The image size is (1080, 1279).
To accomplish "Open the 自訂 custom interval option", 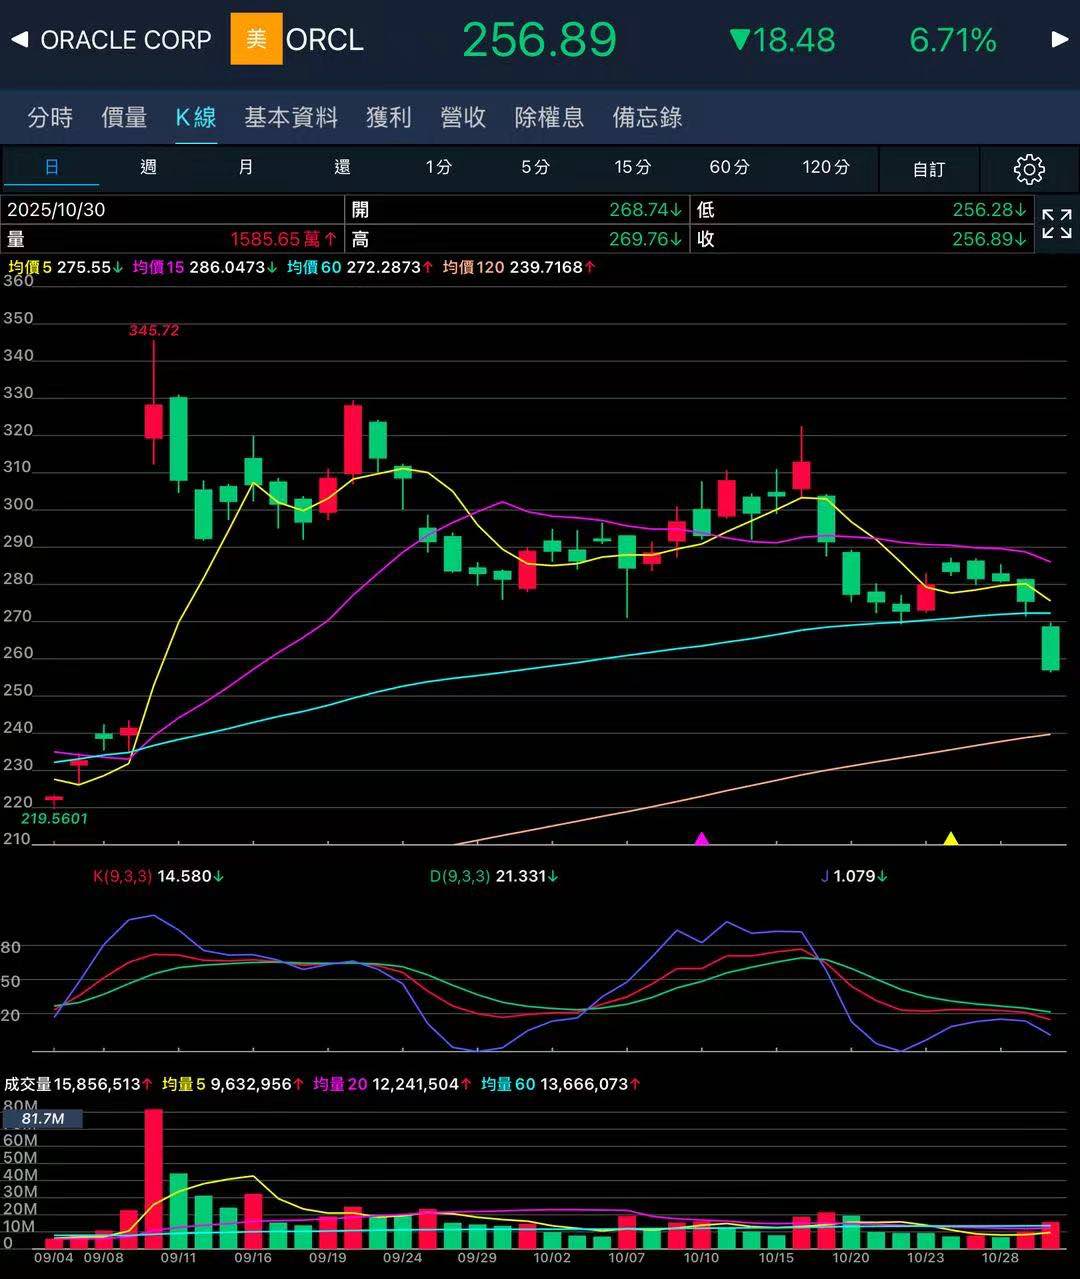I will point(928,169).
